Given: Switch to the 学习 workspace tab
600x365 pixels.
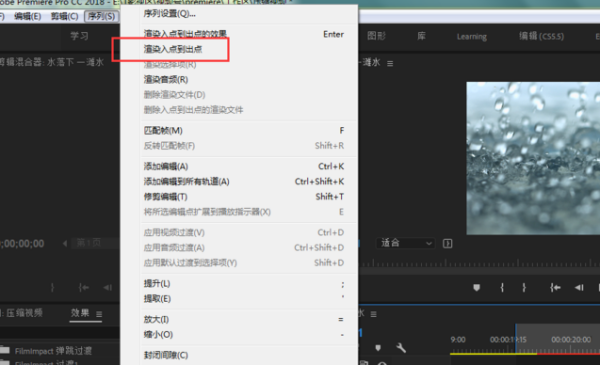Looking at the screenshot, I should (79, 36).
